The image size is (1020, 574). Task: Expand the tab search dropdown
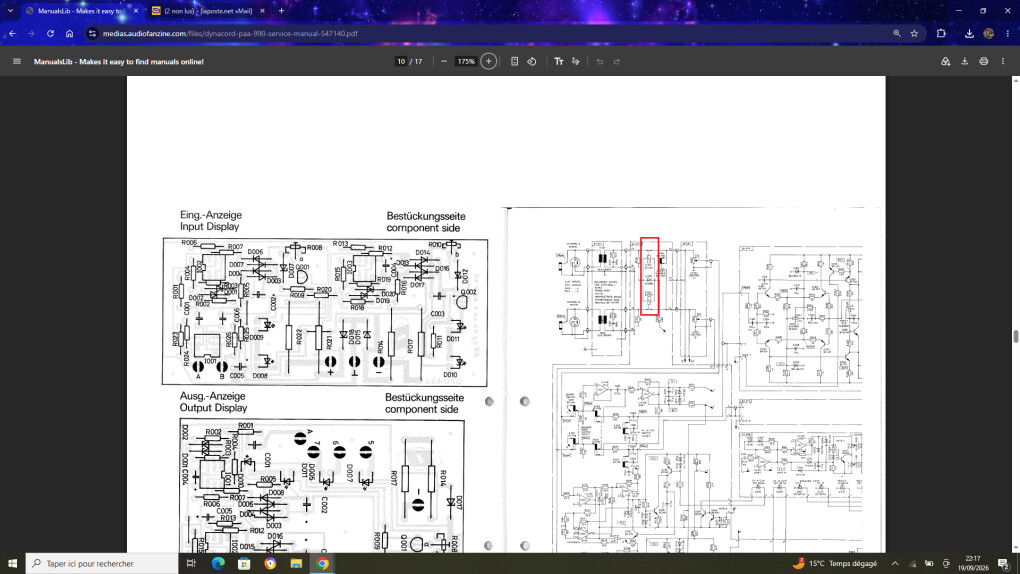click(10, 10)
